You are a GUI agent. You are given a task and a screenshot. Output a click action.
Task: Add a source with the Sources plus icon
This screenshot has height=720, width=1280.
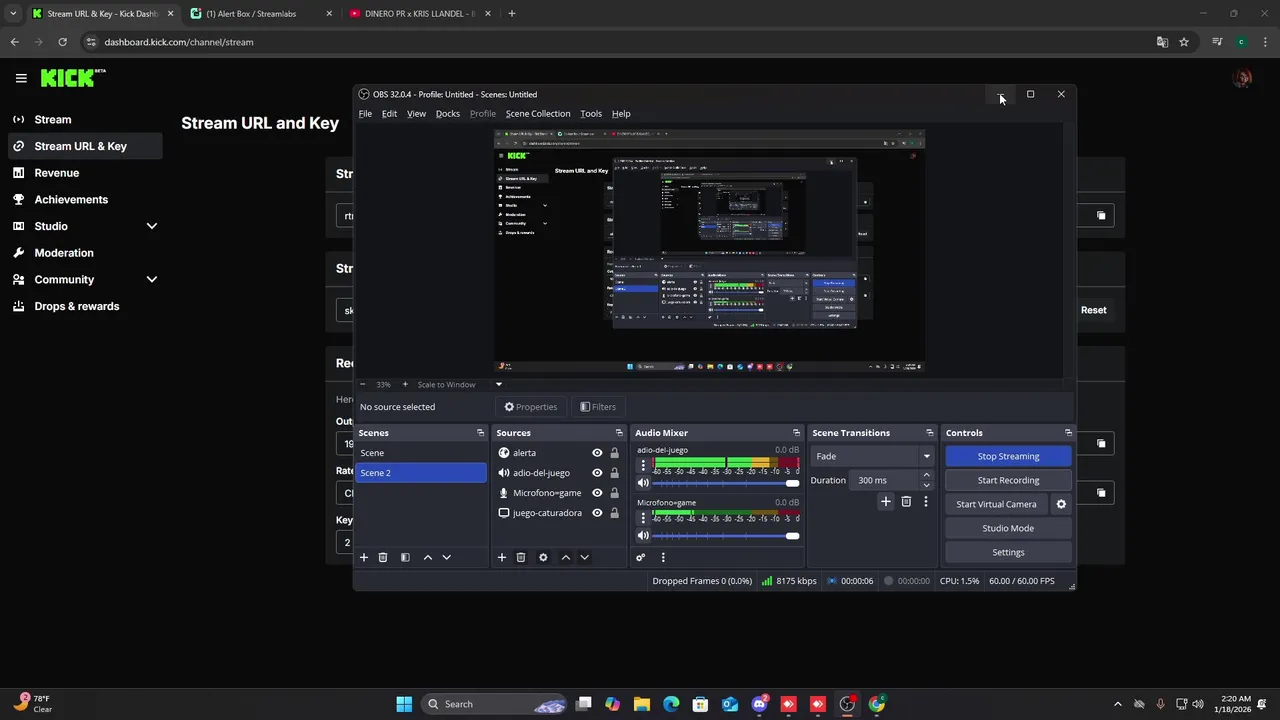(x=502, y=557)
